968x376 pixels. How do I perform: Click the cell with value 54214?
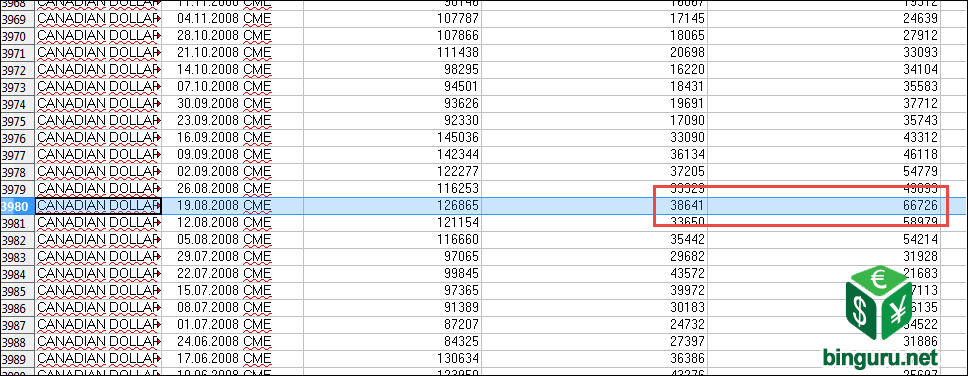click(x=824, y=240)
